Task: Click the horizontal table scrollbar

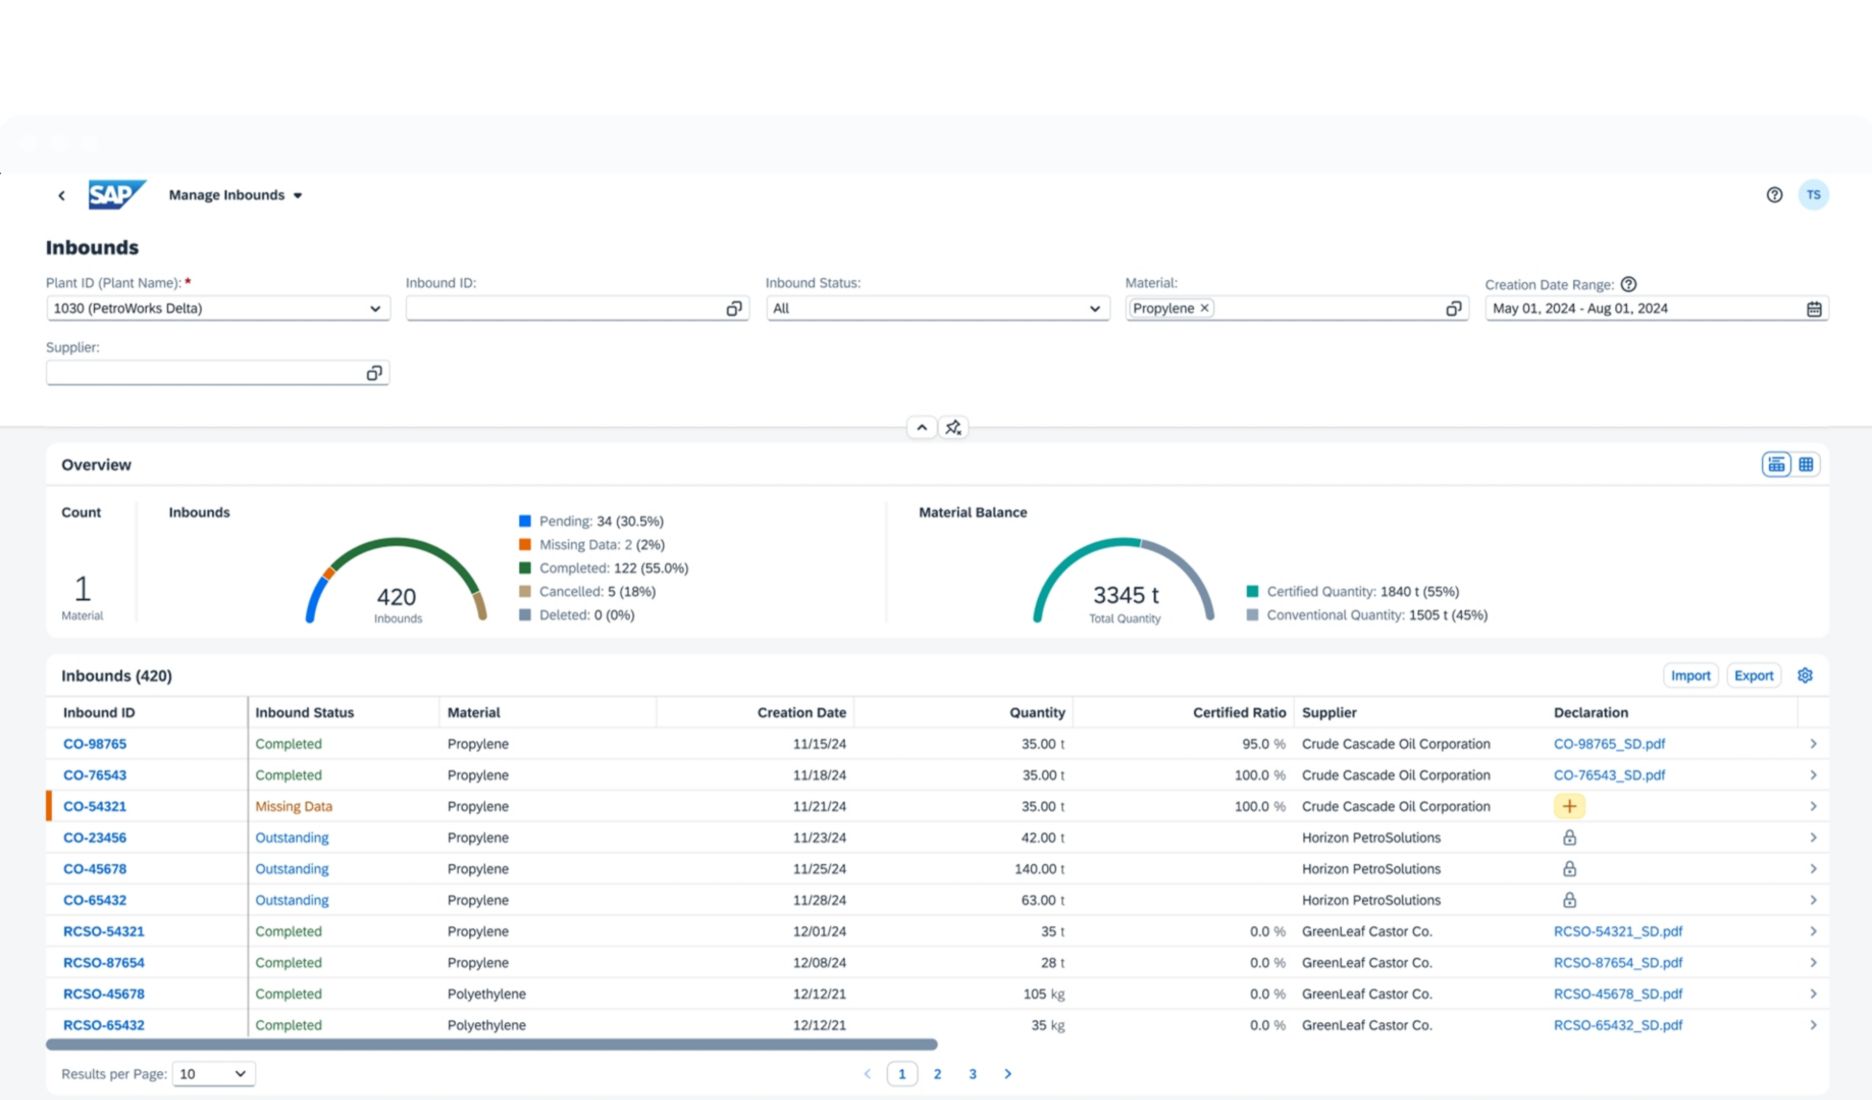Action: pyautogui.click(x=491, y=1045)
